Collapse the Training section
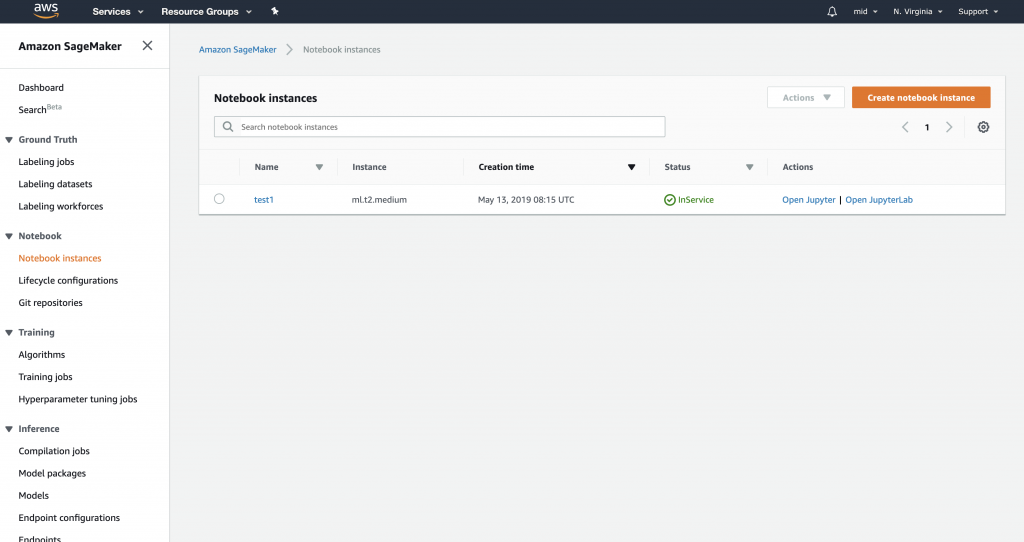The height and width of the screenshot is (542, 1024). coord(9,333)
